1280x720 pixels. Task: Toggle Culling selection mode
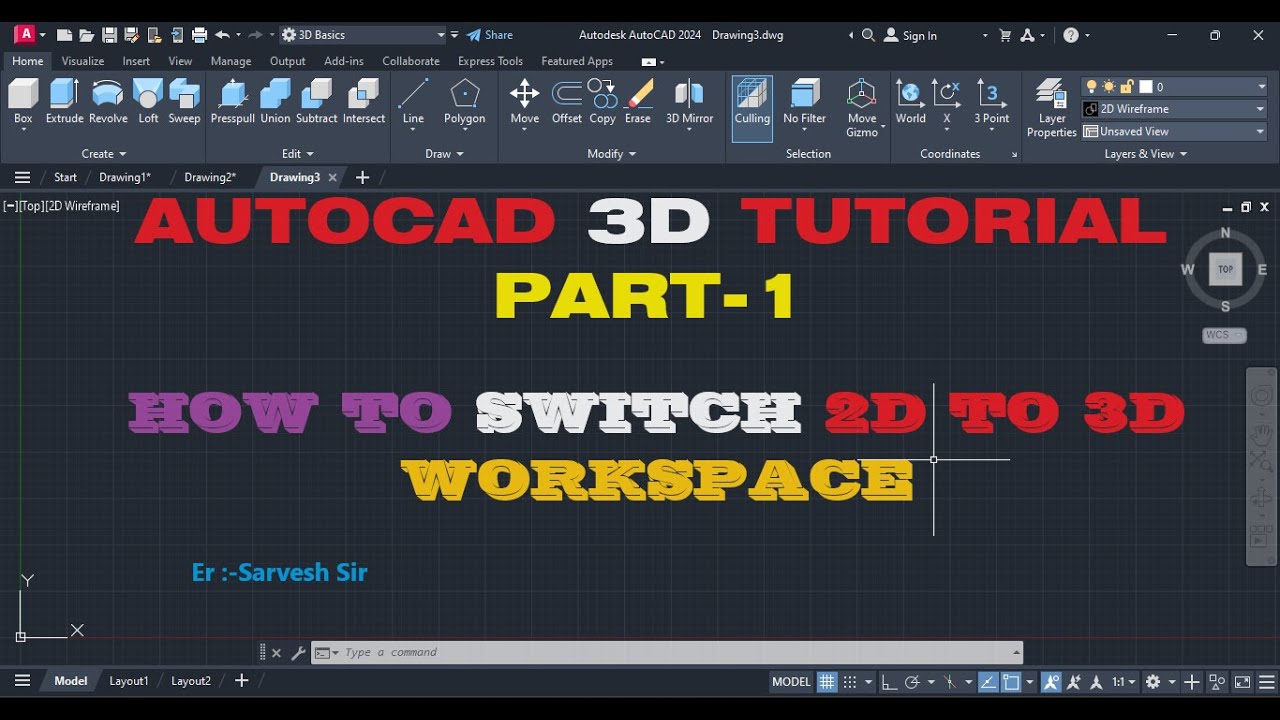752,108
